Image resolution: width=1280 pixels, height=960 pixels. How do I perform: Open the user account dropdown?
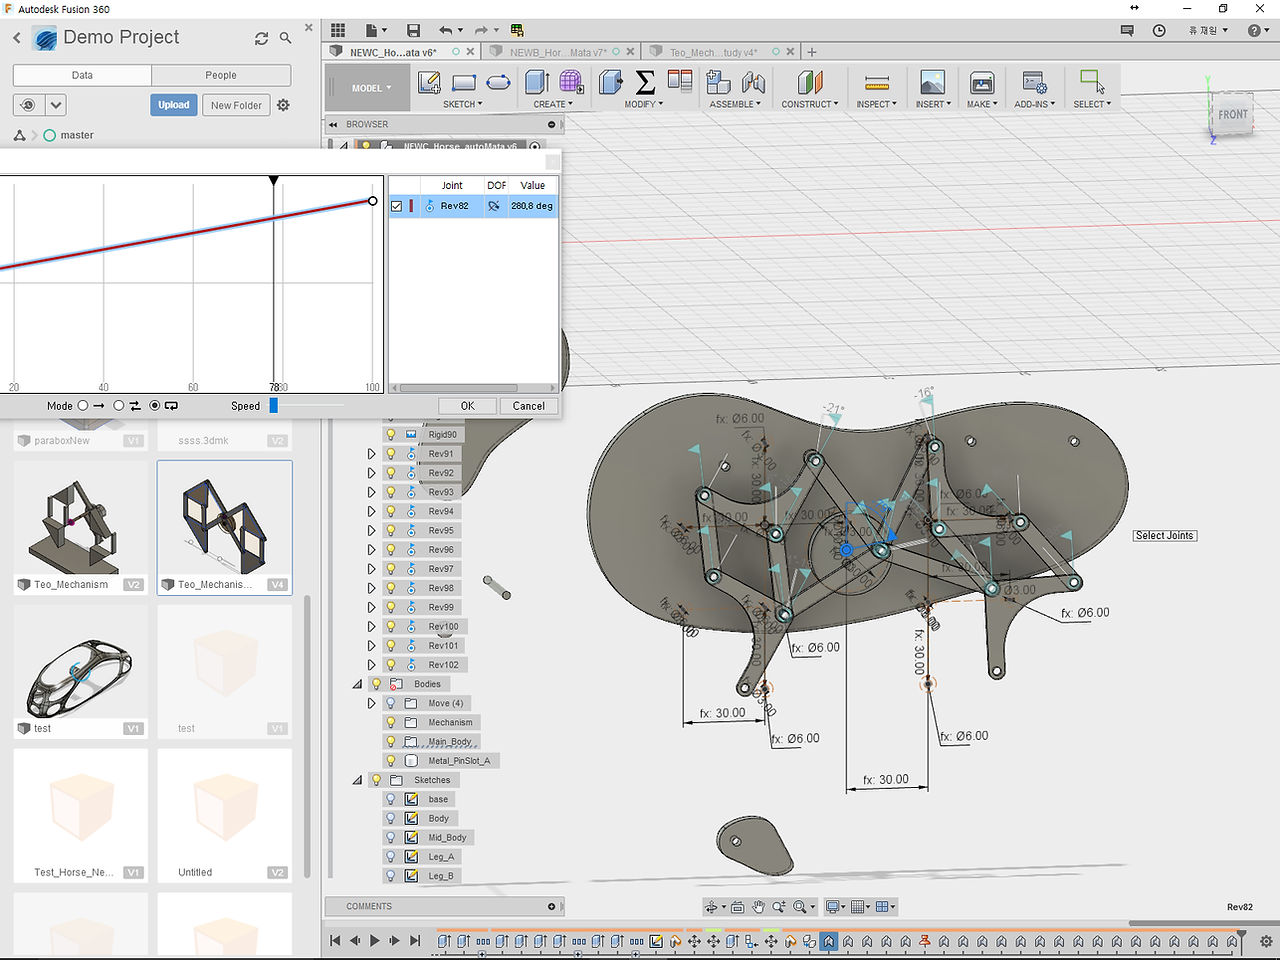coord(1208,30)
